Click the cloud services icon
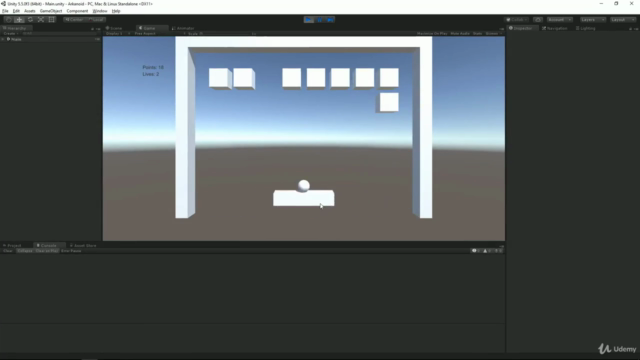This screenshot has height=360, width=640. click(x=538, y=20)
